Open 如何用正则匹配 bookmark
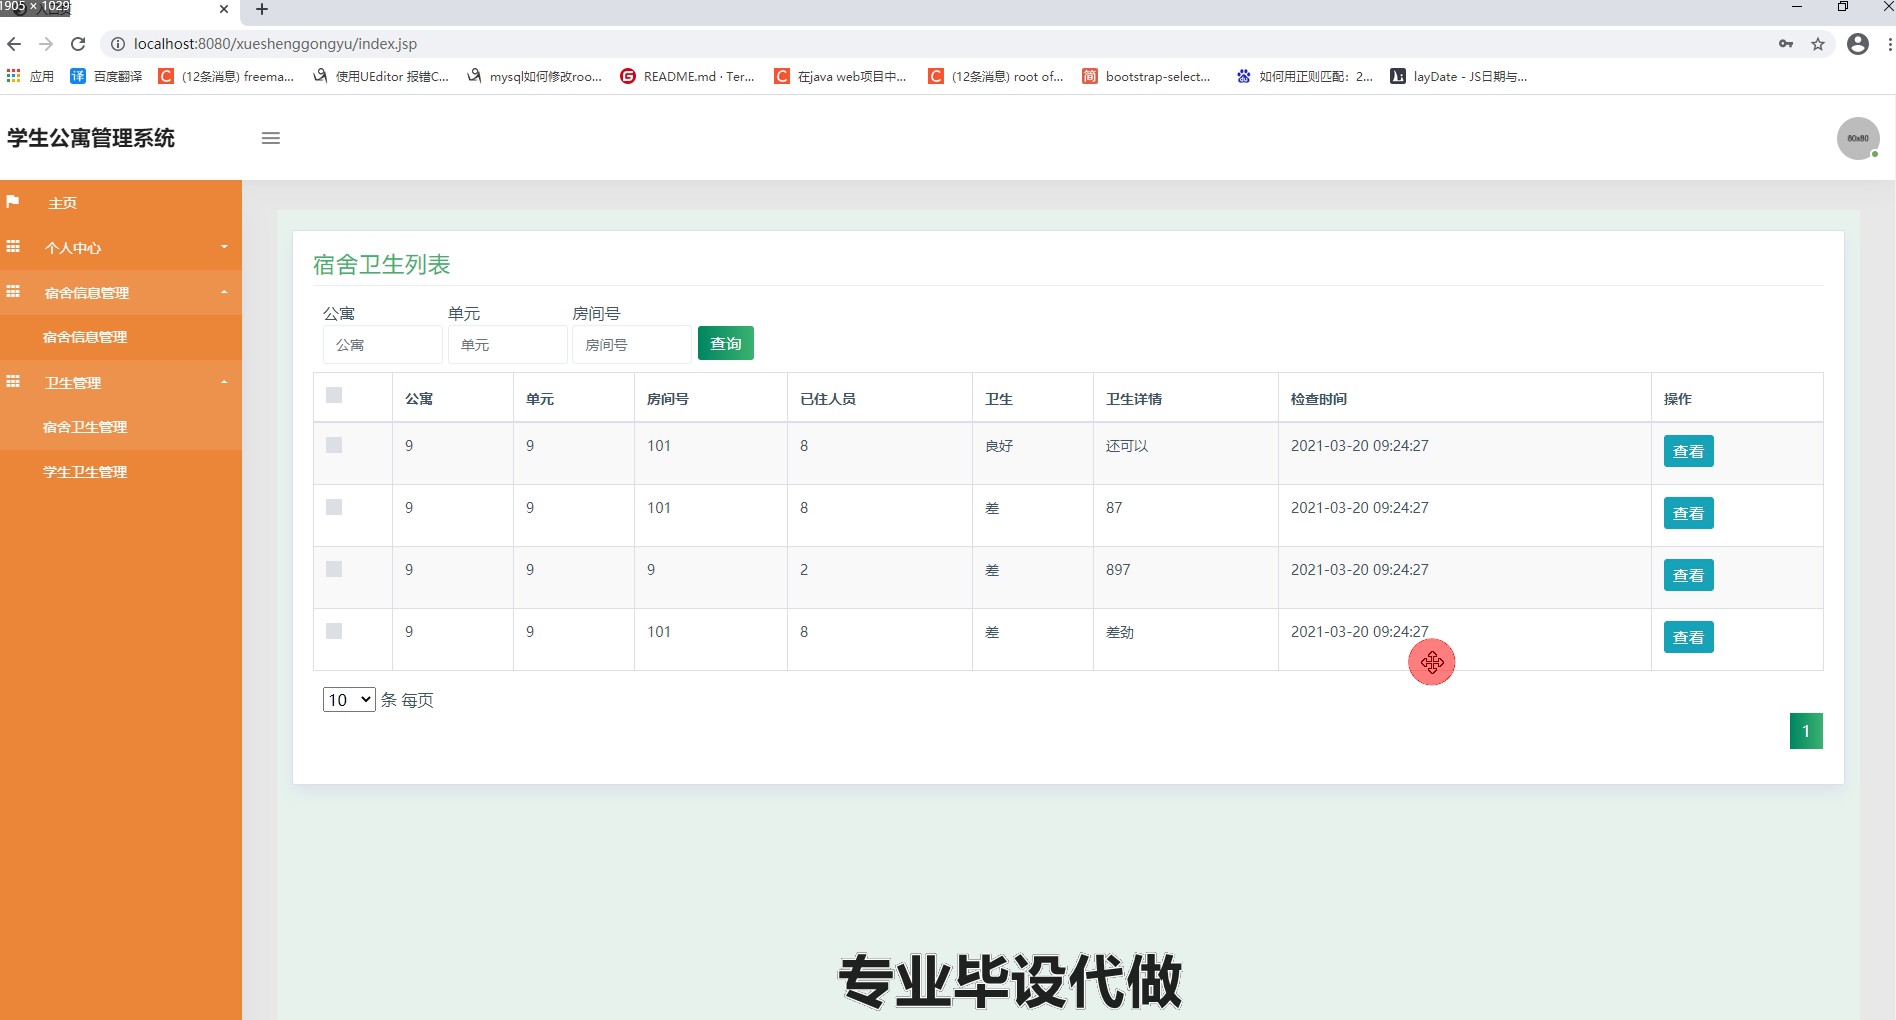This screenshot has height=1020, width=1896. (x=1305, y=76)
